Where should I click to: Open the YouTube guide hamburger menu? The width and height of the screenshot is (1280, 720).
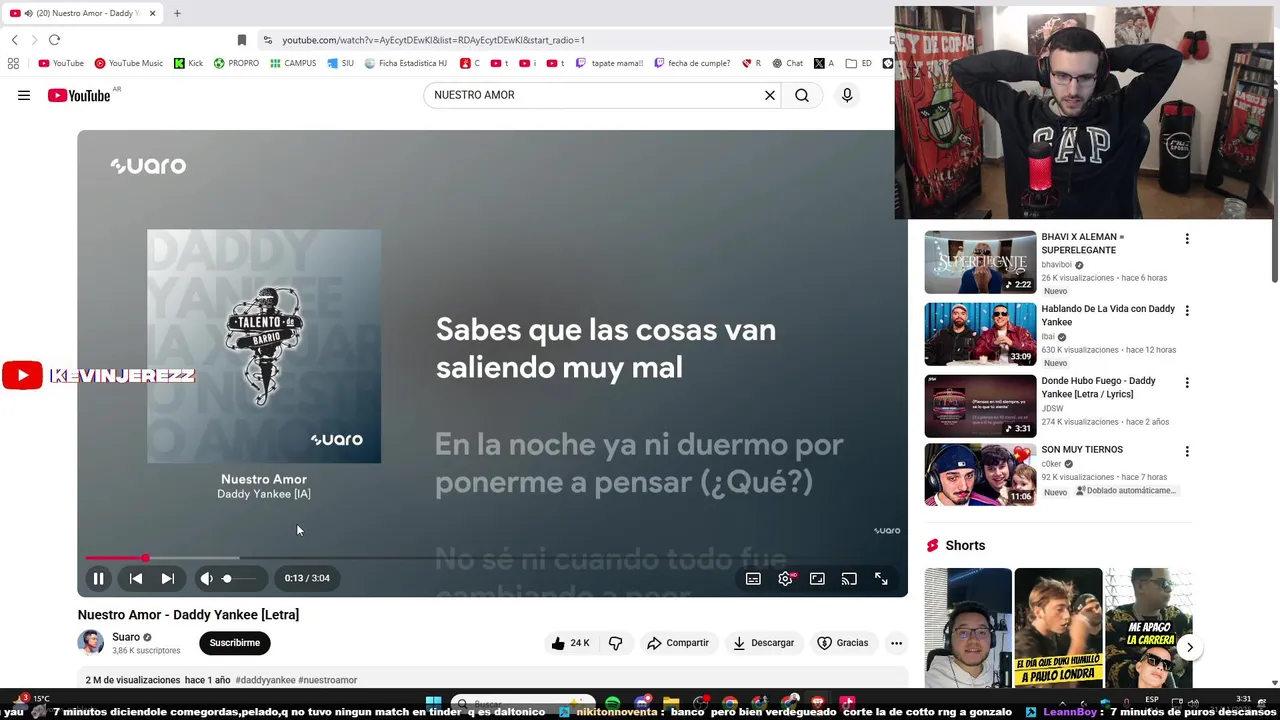pyautogui.click(x=24, y=95)
